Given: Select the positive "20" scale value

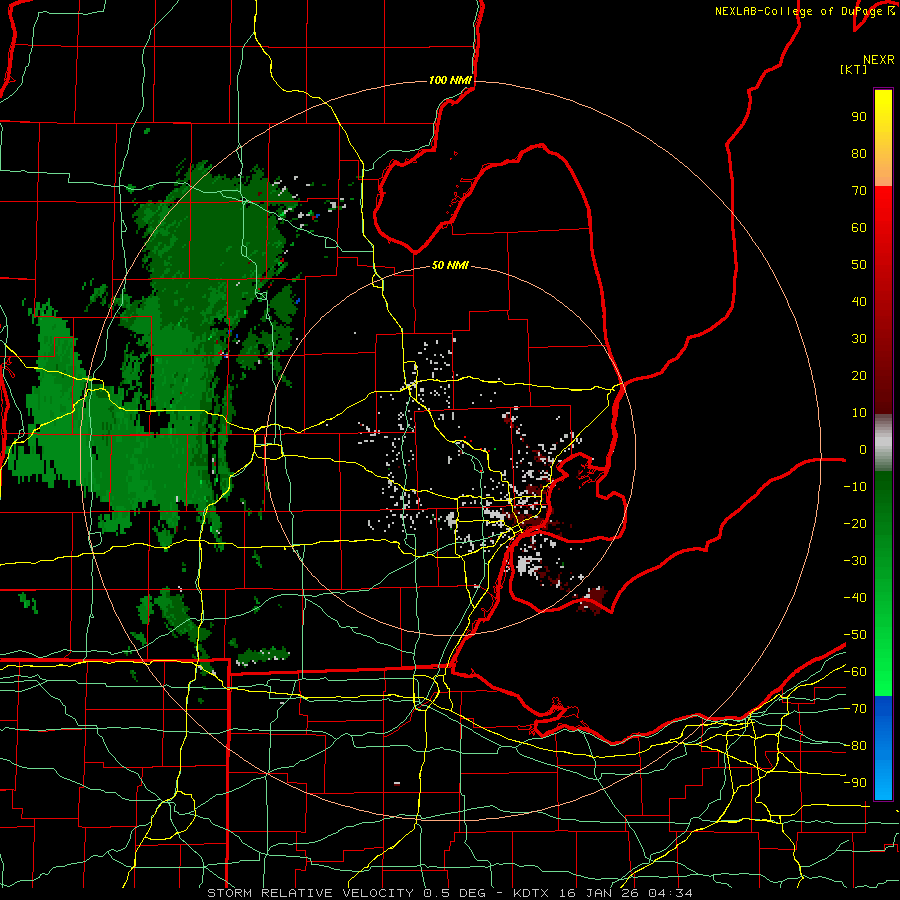Looking at the screenshot, I should (x=859, y=375).
